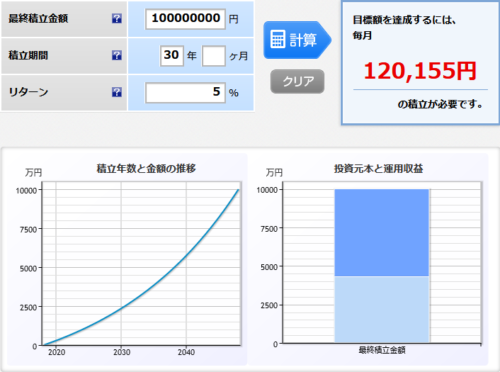Click the 積立年数と金額の推移 chart title
The image size is (500, 372).
(146, 169)
